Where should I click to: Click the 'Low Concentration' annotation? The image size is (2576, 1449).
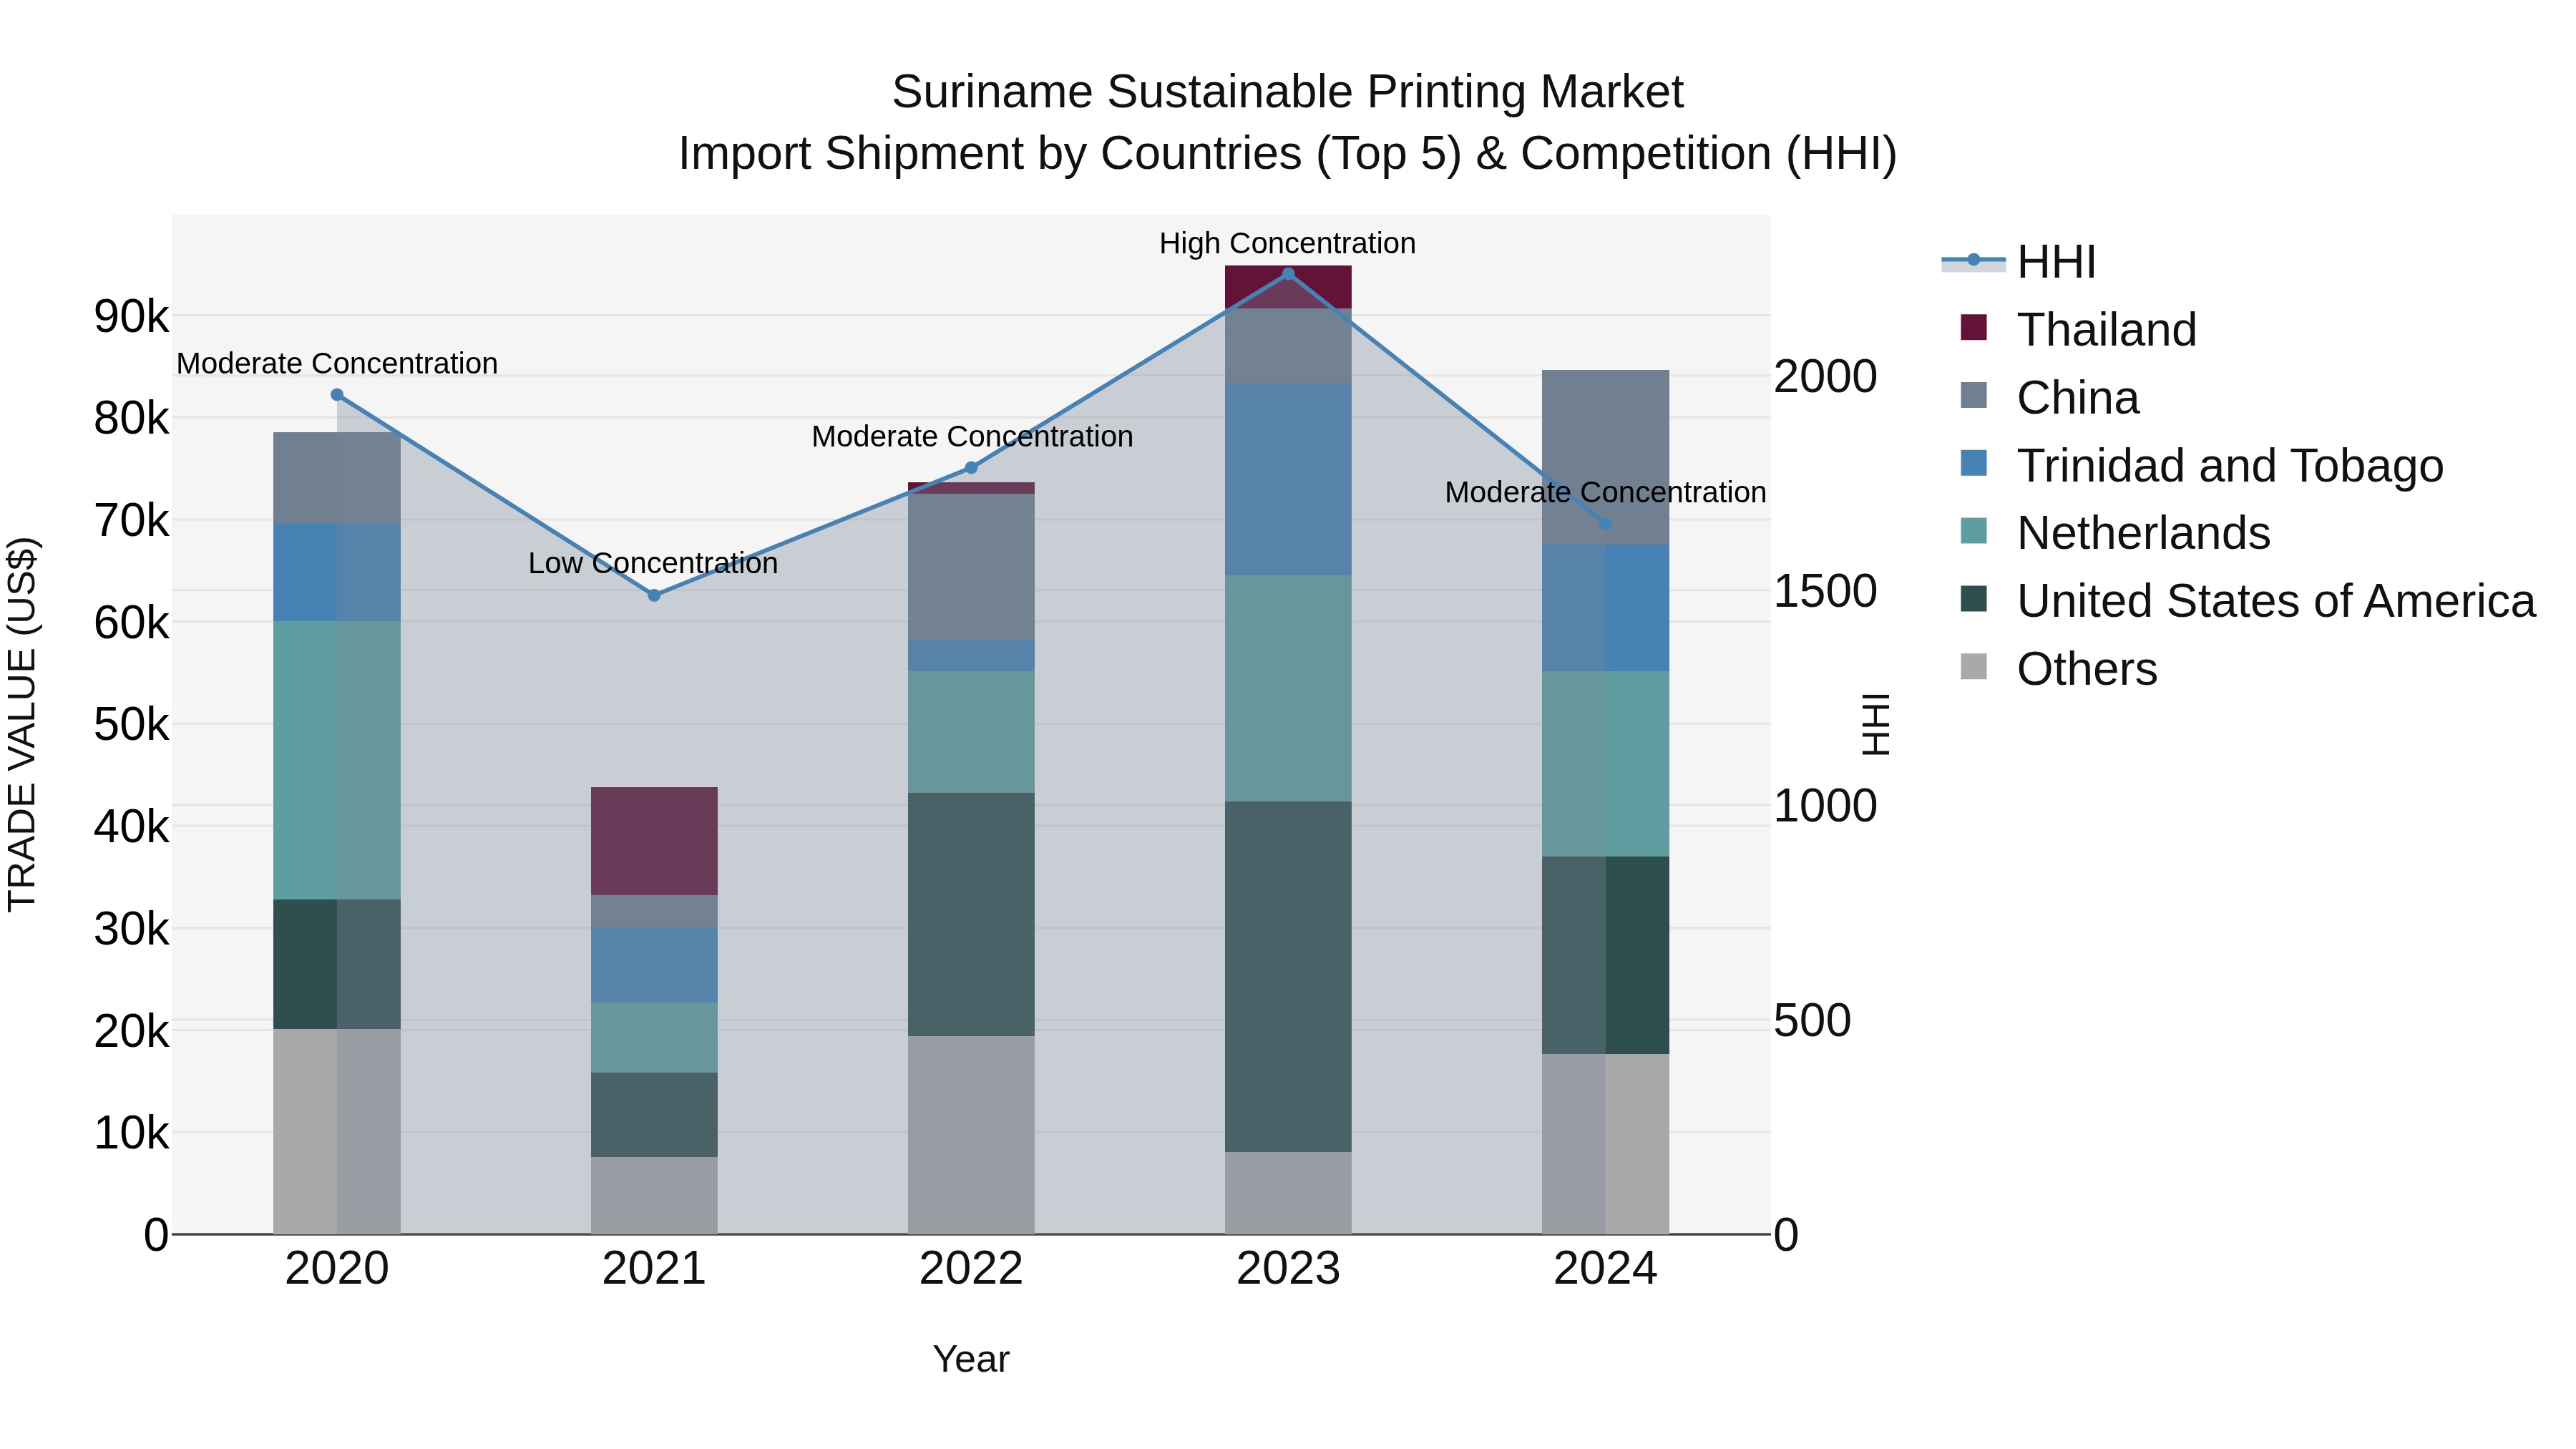tap(653, 564)
